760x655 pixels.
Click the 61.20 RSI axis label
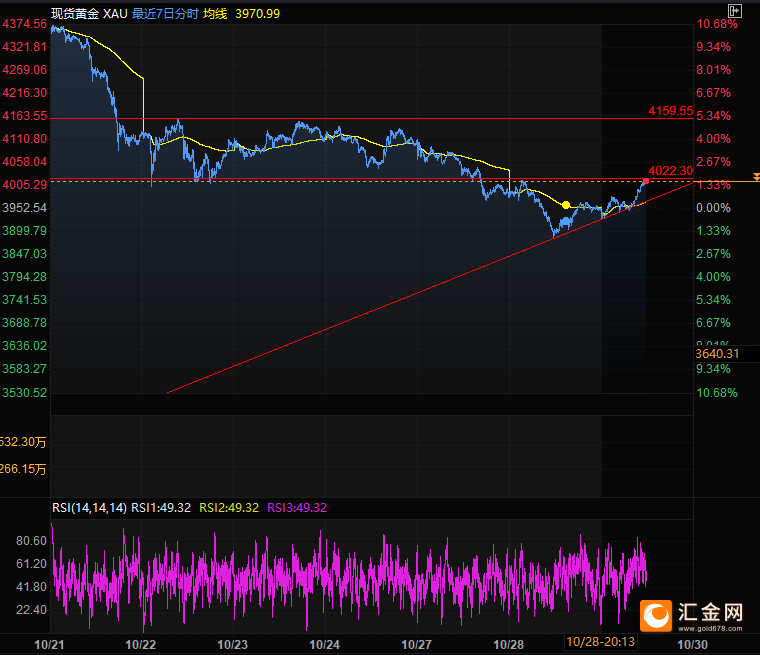point(32,563)
